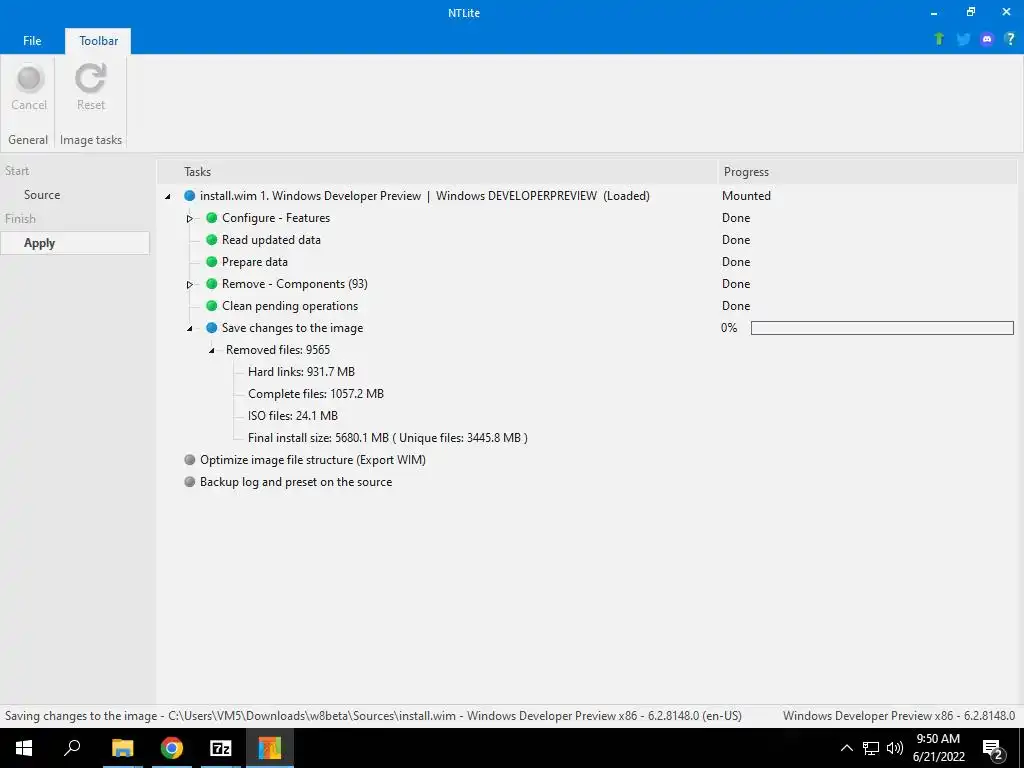Click blue status dot beside install.wim
This screenshot has width=1024, height=768.
pyautogui.click(x=189, y=196)
